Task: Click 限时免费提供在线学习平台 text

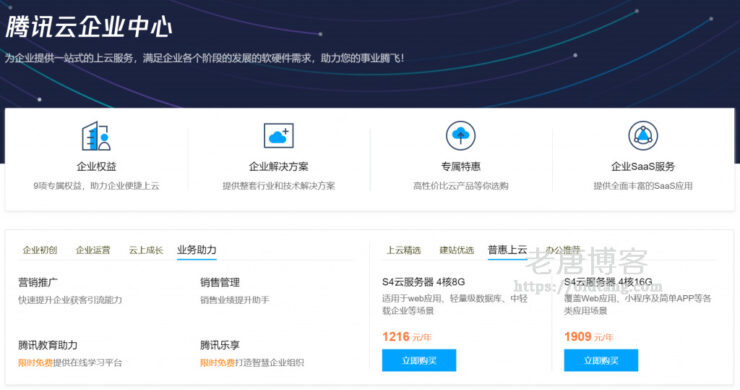Action: point(70,363)
